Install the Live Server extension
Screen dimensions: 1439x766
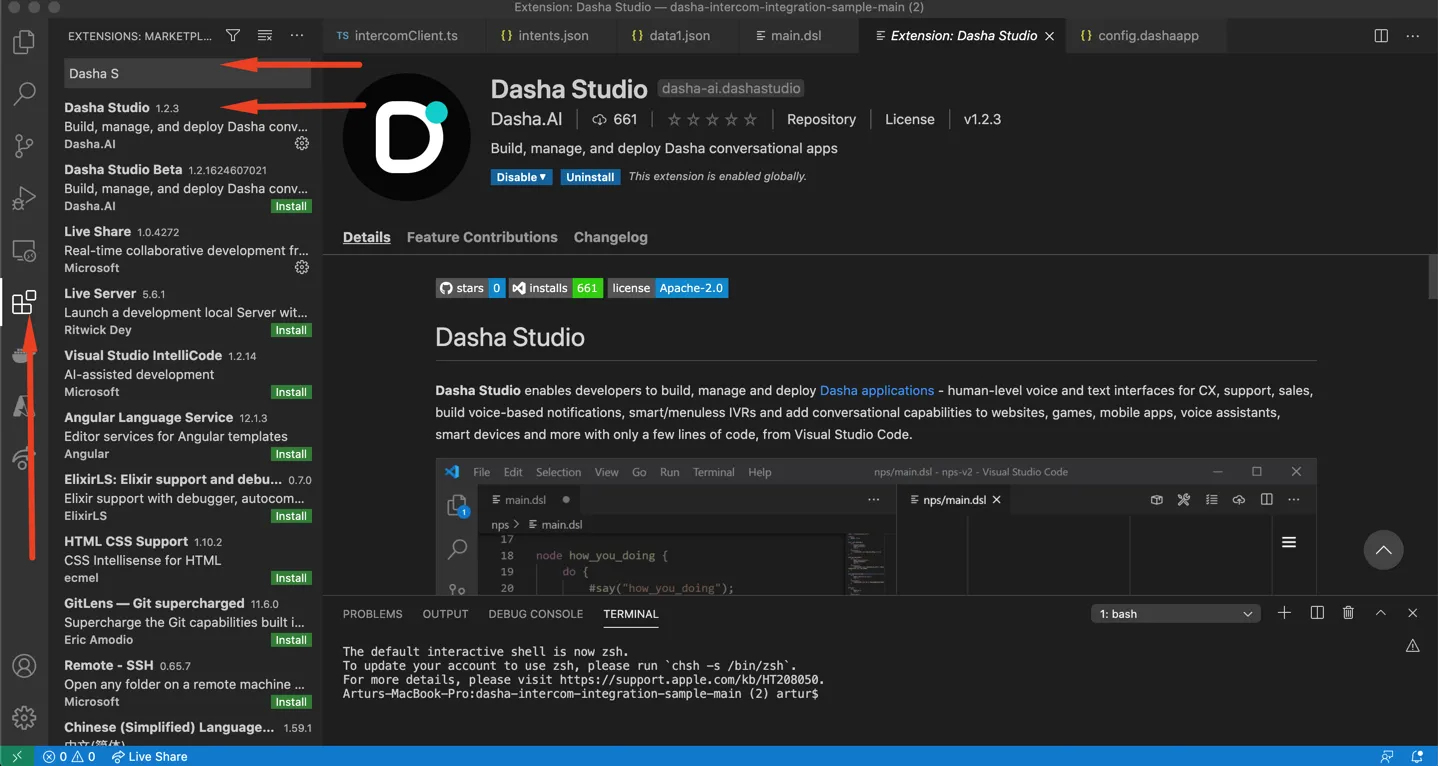click(x=291, y=330)
